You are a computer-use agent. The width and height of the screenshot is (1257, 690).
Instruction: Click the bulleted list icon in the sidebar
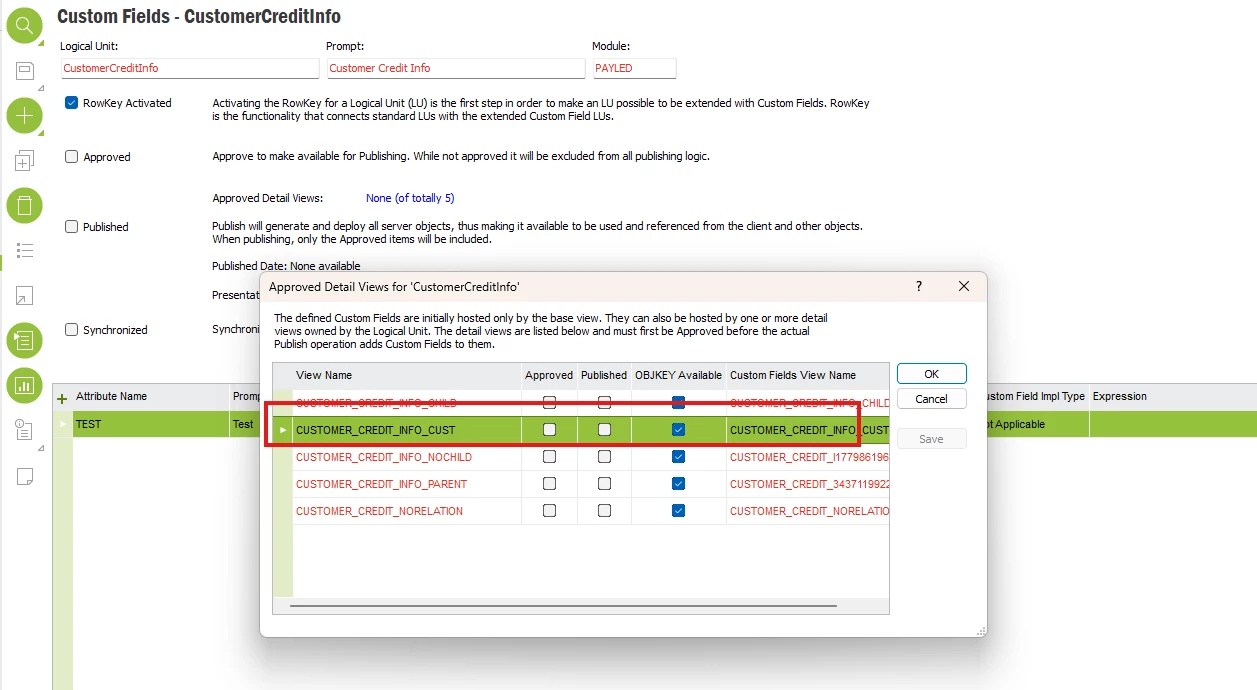[25, 250]
